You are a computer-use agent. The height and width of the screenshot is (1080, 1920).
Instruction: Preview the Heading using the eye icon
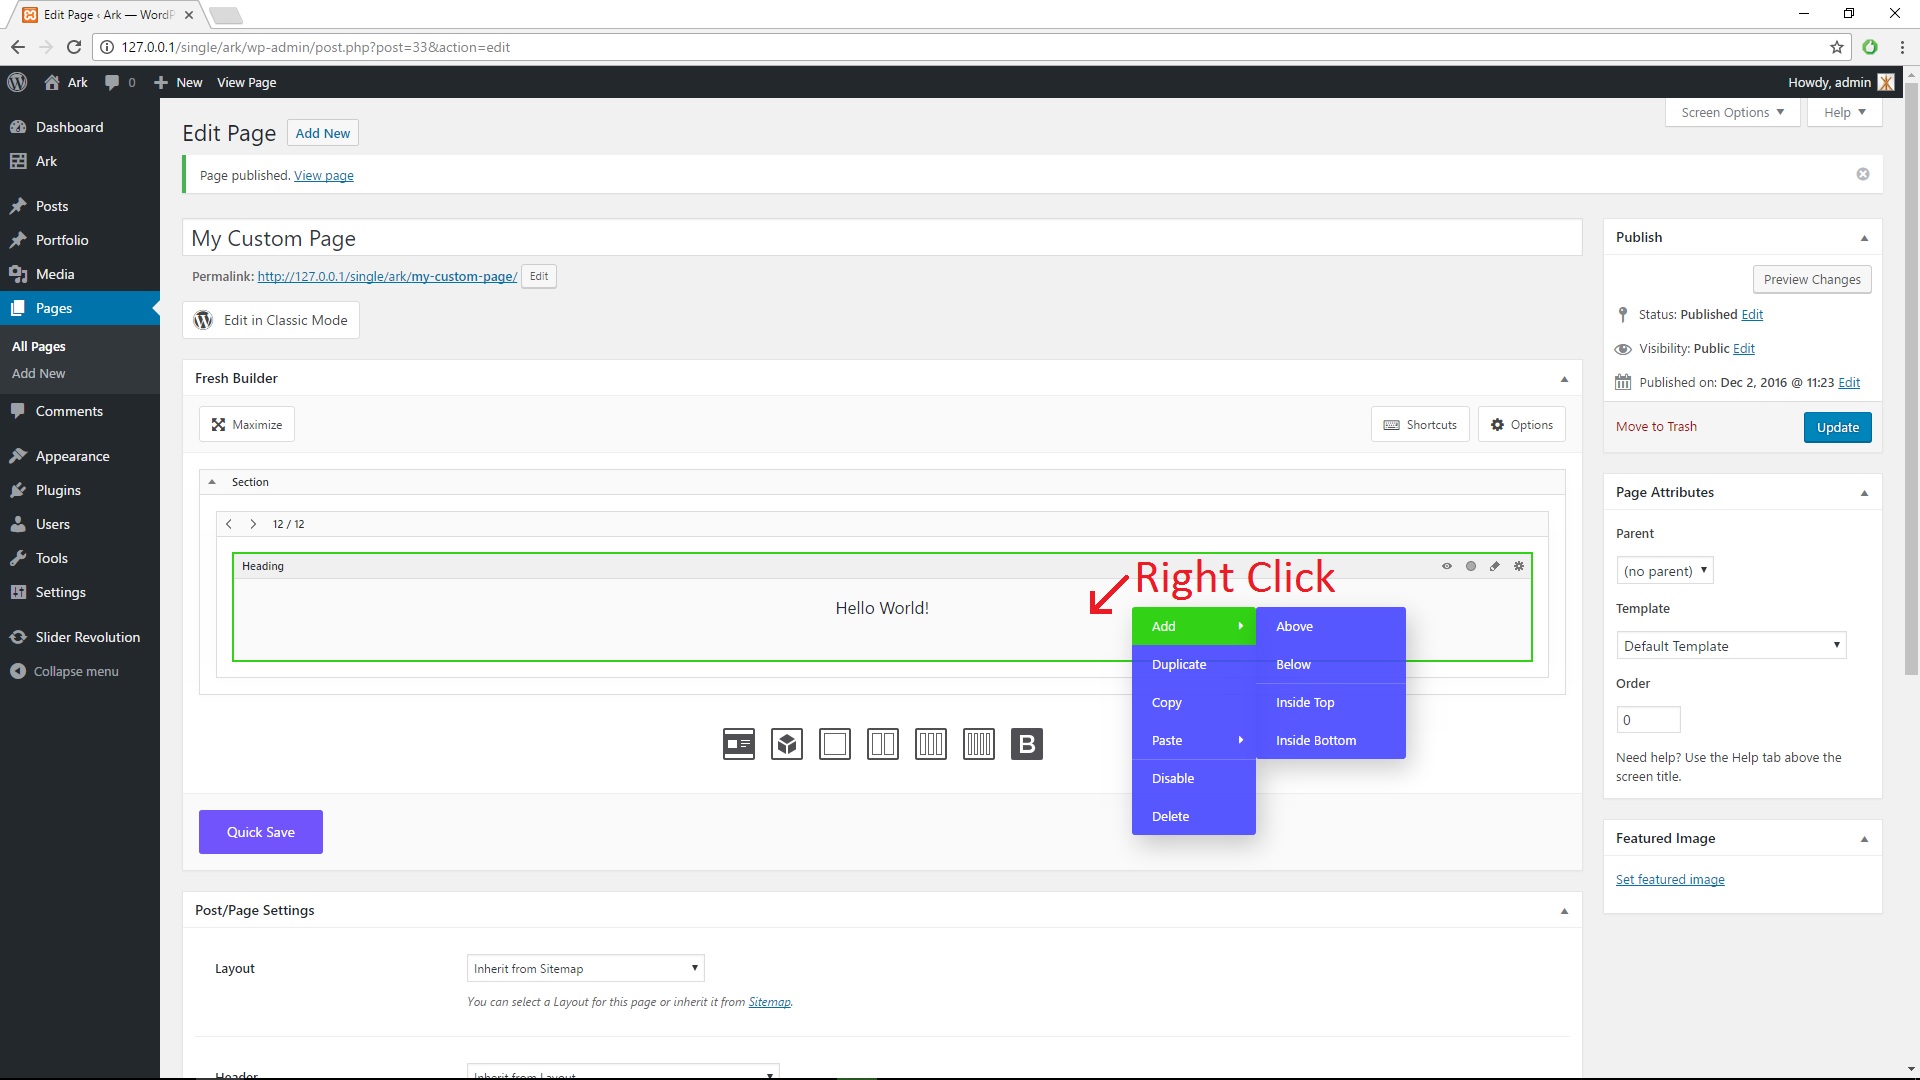click(x=1447, y=566)
